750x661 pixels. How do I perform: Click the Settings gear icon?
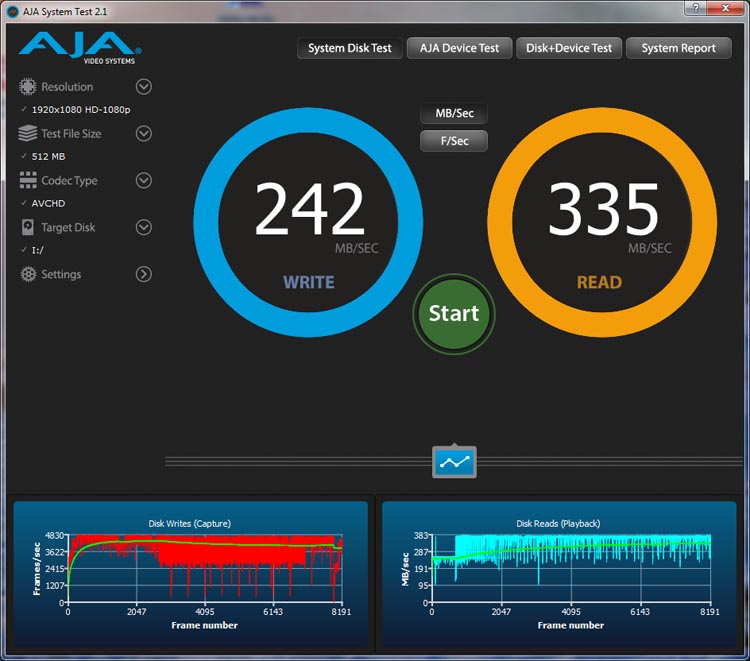pos(28,274)
